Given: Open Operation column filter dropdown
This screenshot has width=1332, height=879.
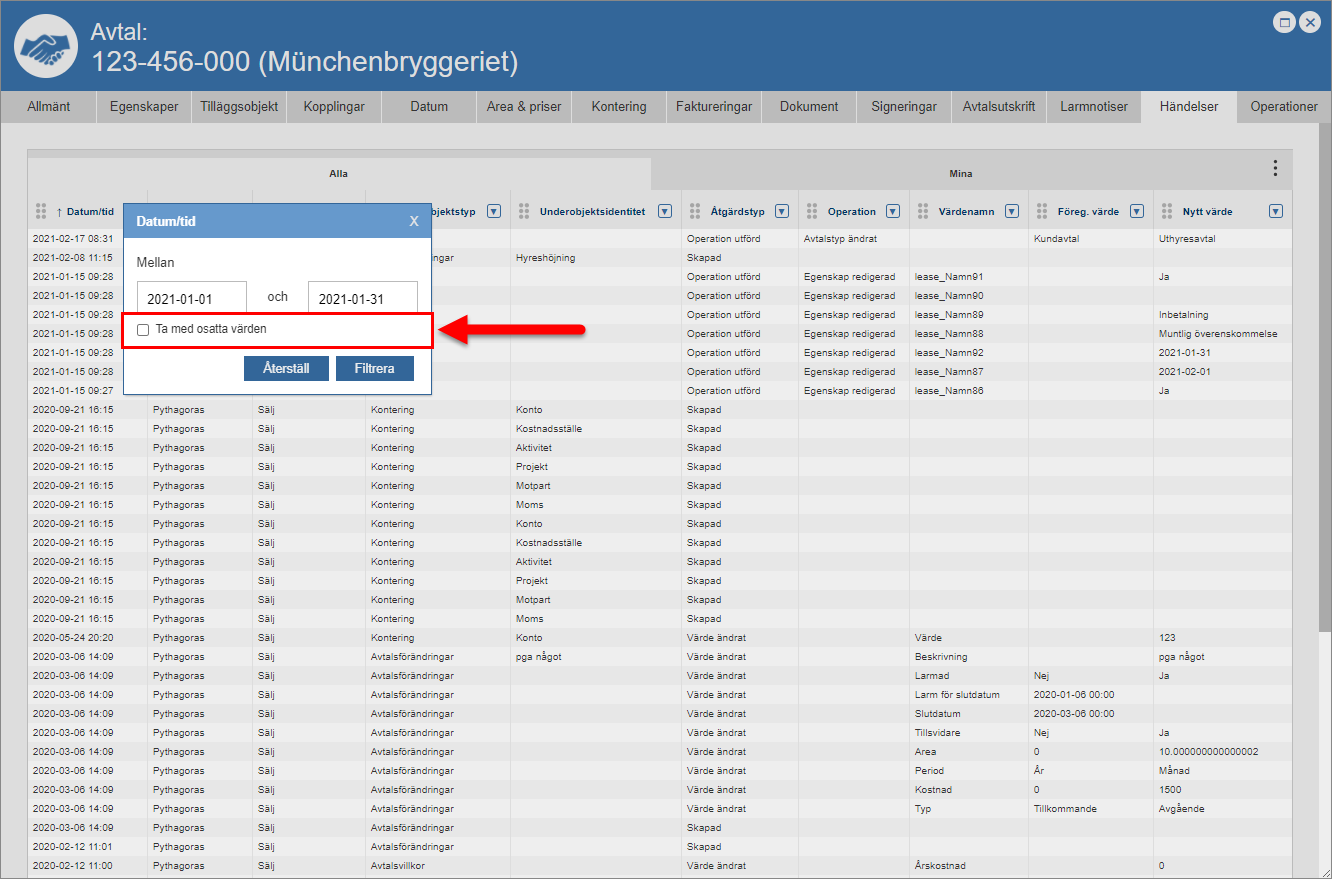Looking at the screenshot, I should coord(892,211).
